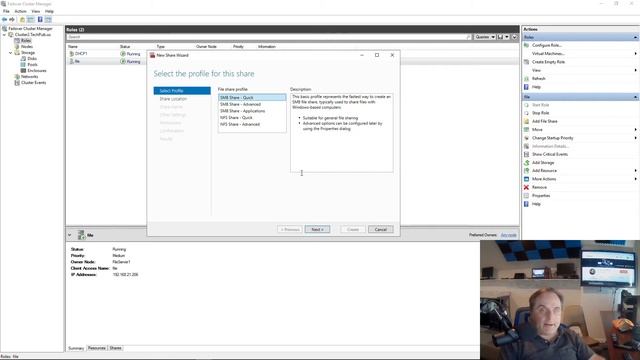Expand the More Actions submenu arrow
This screenshot has height=360, width=640.
pyautogui.click(x=636, y=179)
